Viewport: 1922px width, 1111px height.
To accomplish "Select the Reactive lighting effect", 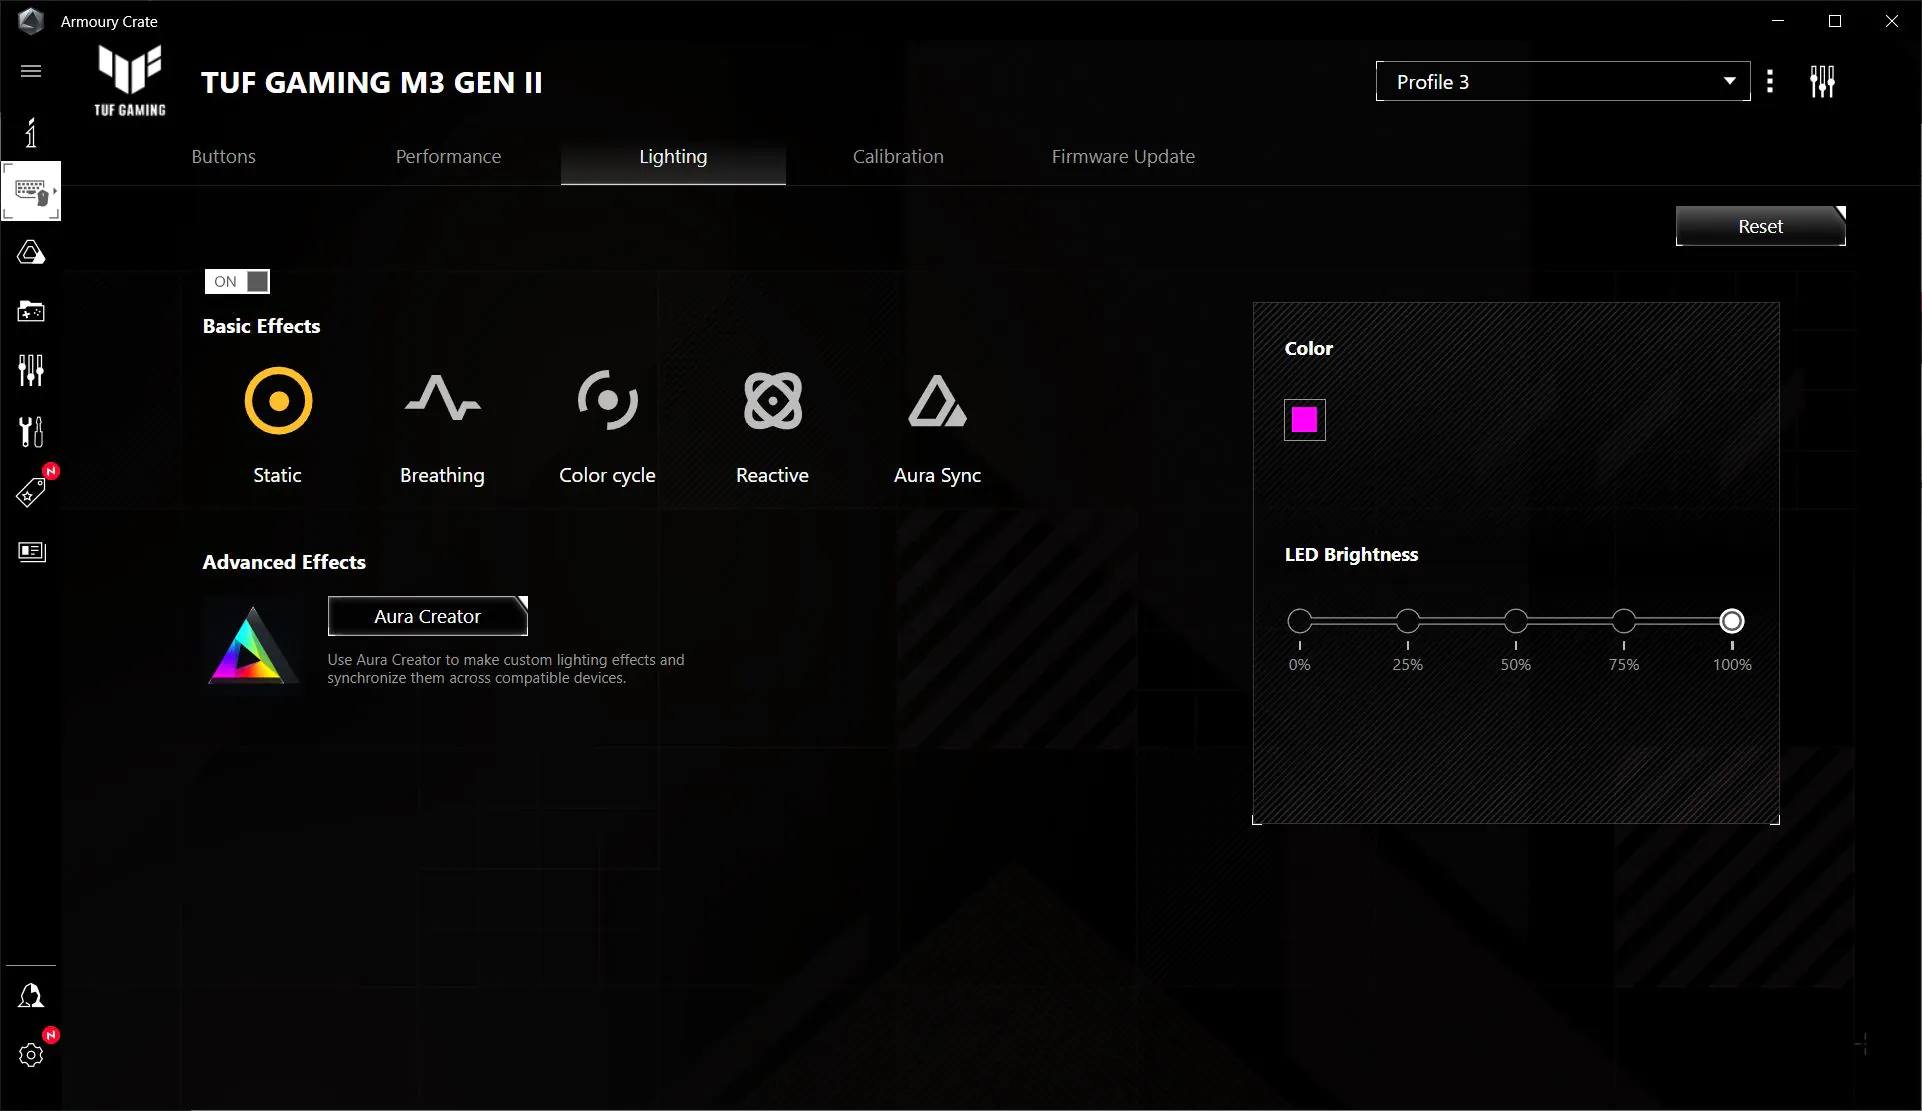I will click(x=773, y=401).
